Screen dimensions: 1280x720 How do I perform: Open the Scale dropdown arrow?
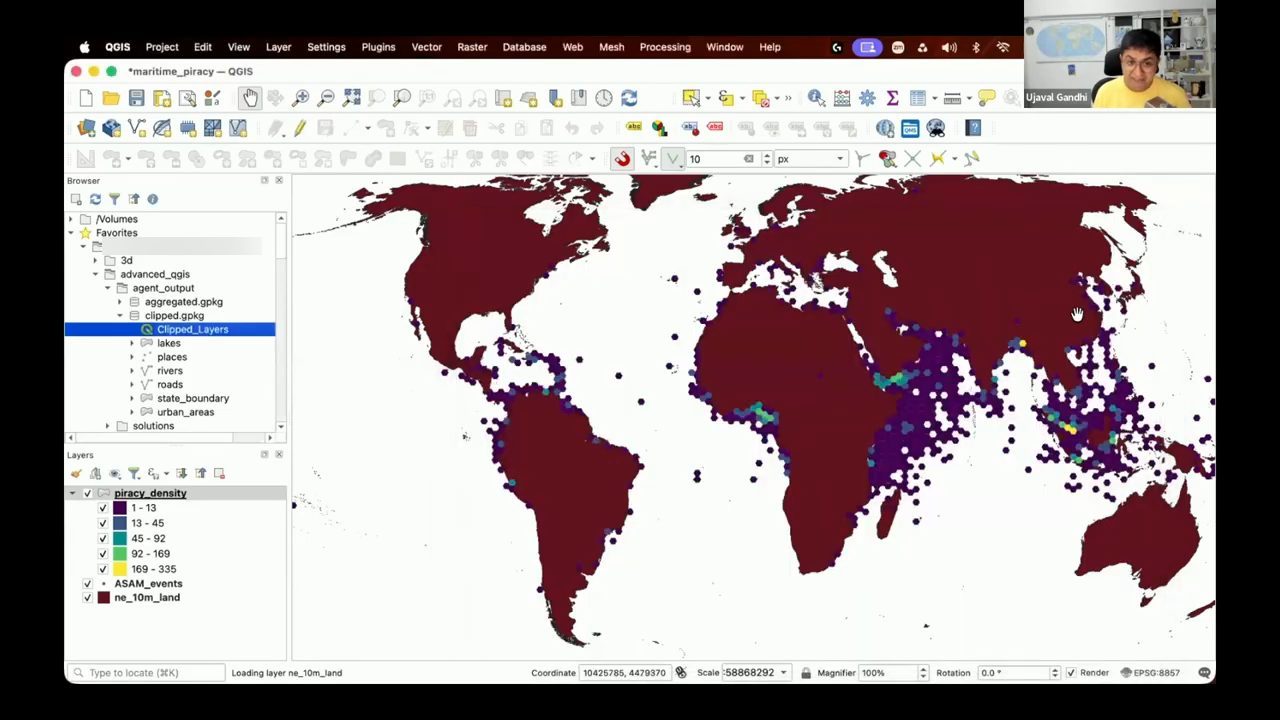click(783, 673)
